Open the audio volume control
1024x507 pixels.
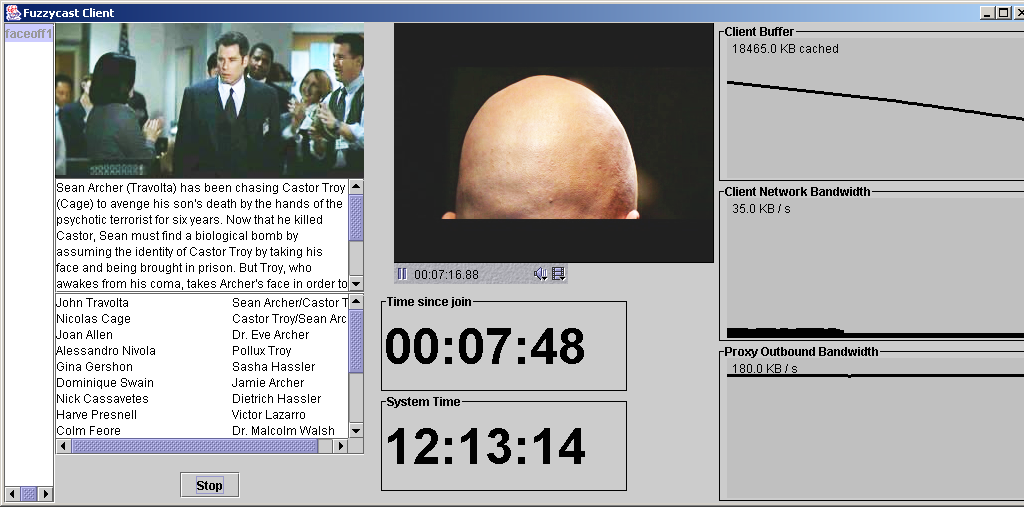[540, 274]
